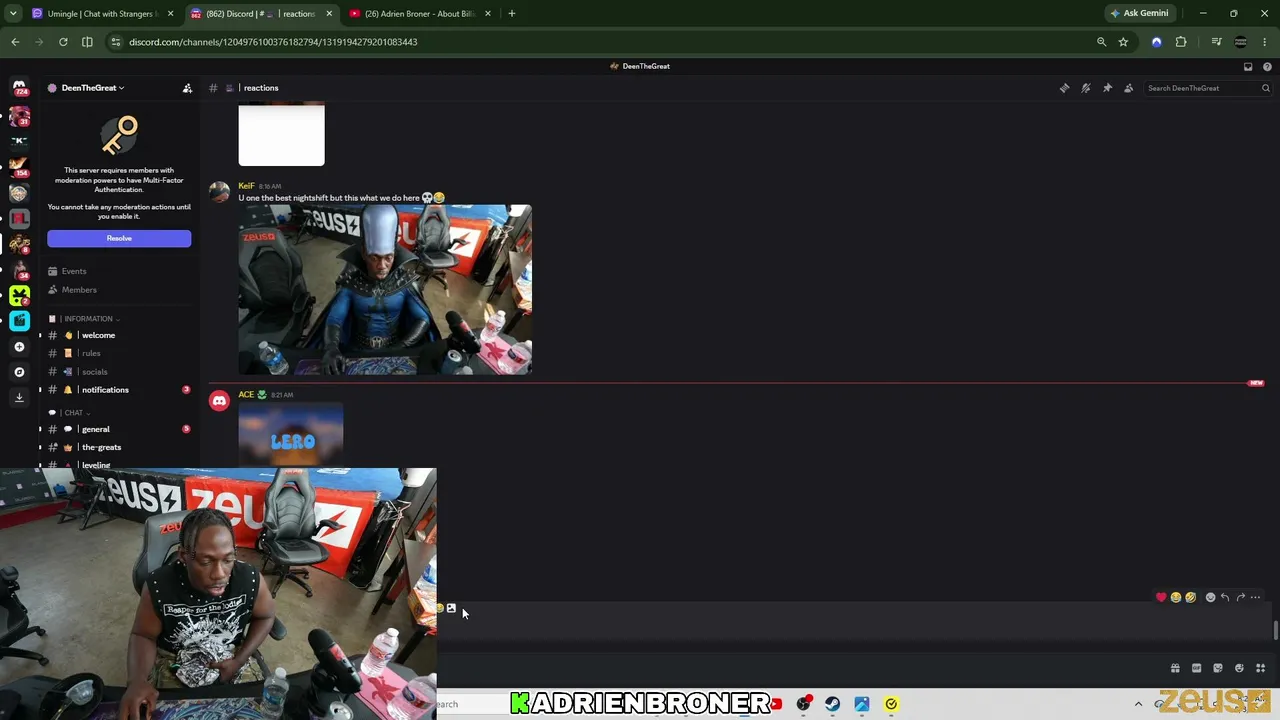Bookmark this page with the star icon
1280x720 pixels.
click(1123, 42)
